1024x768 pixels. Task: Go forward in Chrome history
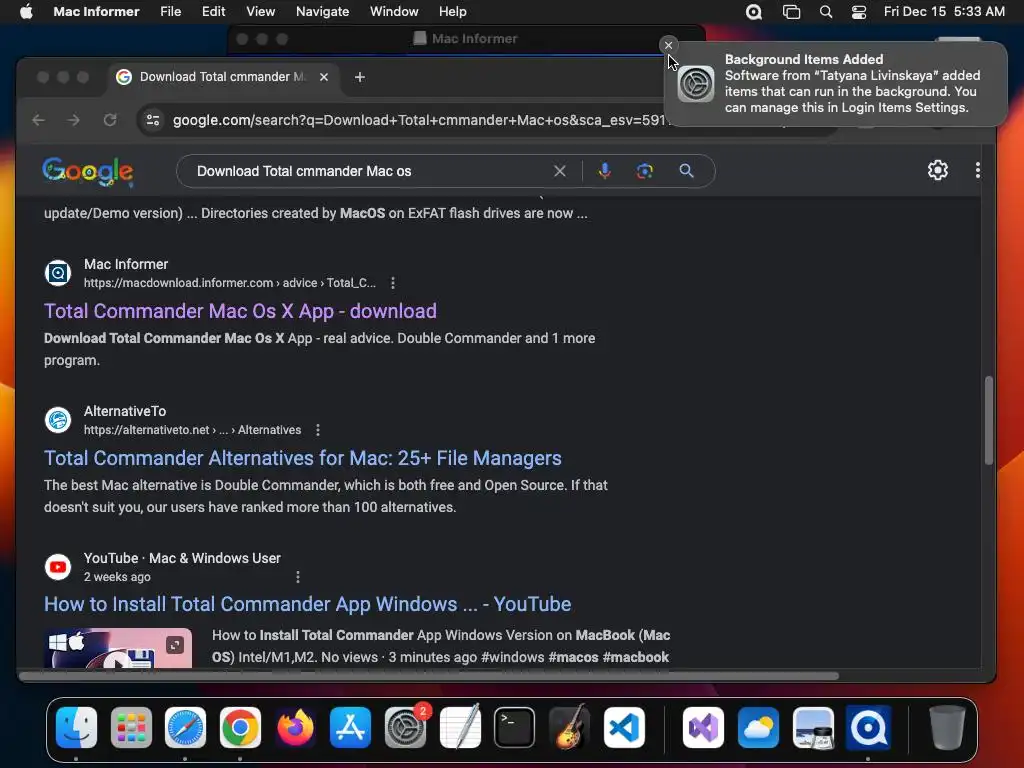tap(73, 120)
